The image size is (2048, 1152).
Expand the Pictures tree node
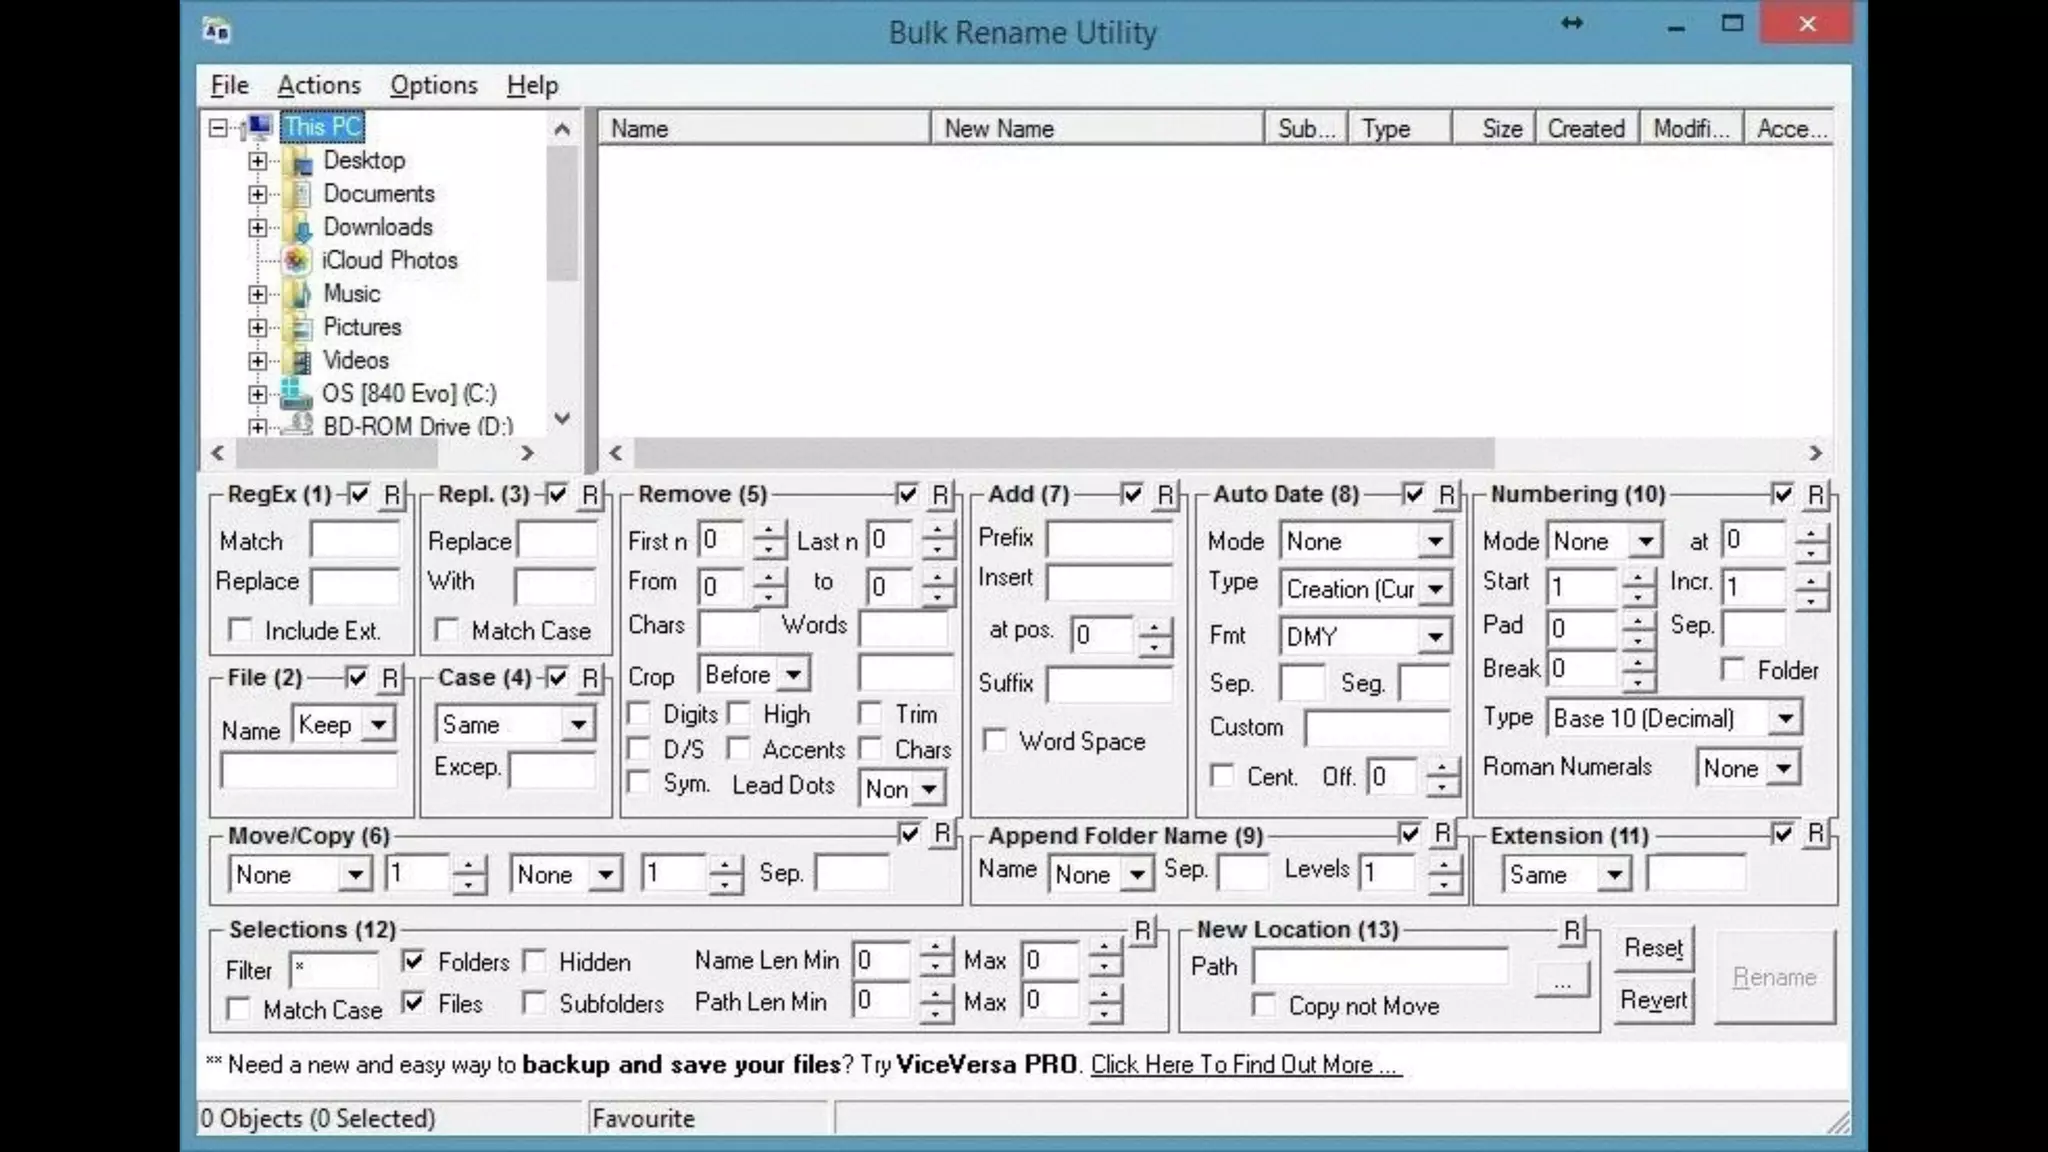[x=258, y=327]
